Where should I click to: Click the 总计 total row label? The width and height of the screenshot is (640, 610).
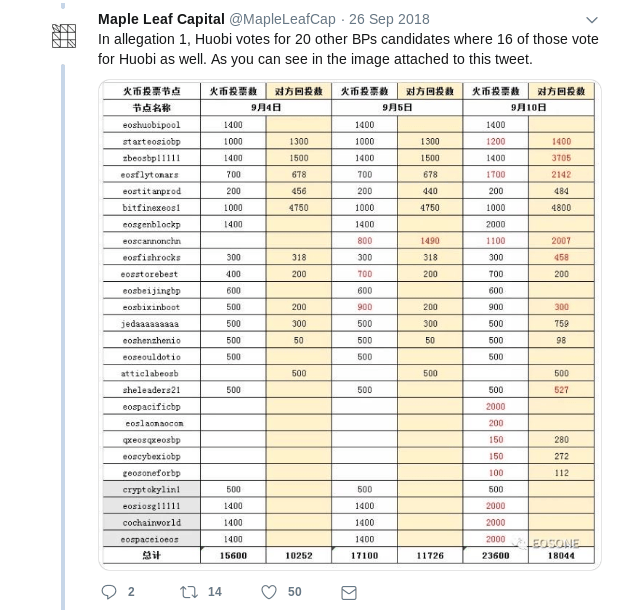pos(151,555)
